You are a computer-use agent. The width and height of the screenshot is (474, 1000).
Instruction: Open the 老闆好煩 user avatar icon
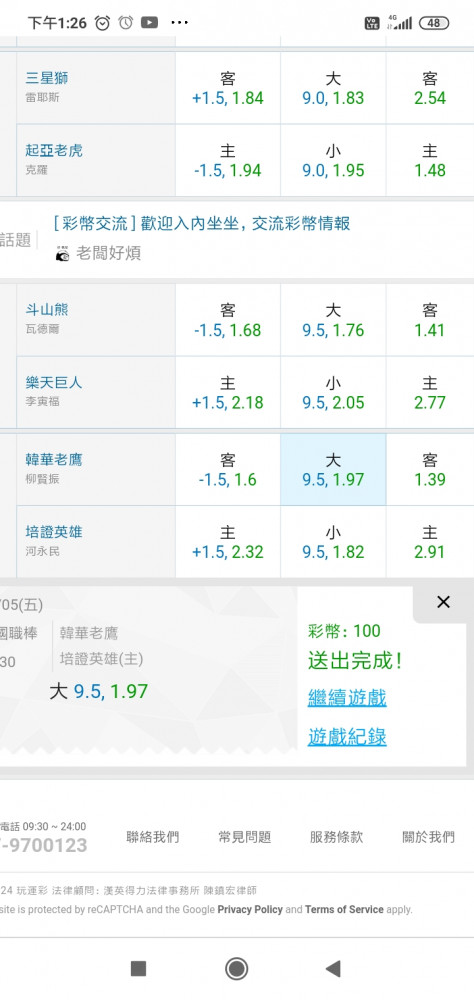(63, 253)
